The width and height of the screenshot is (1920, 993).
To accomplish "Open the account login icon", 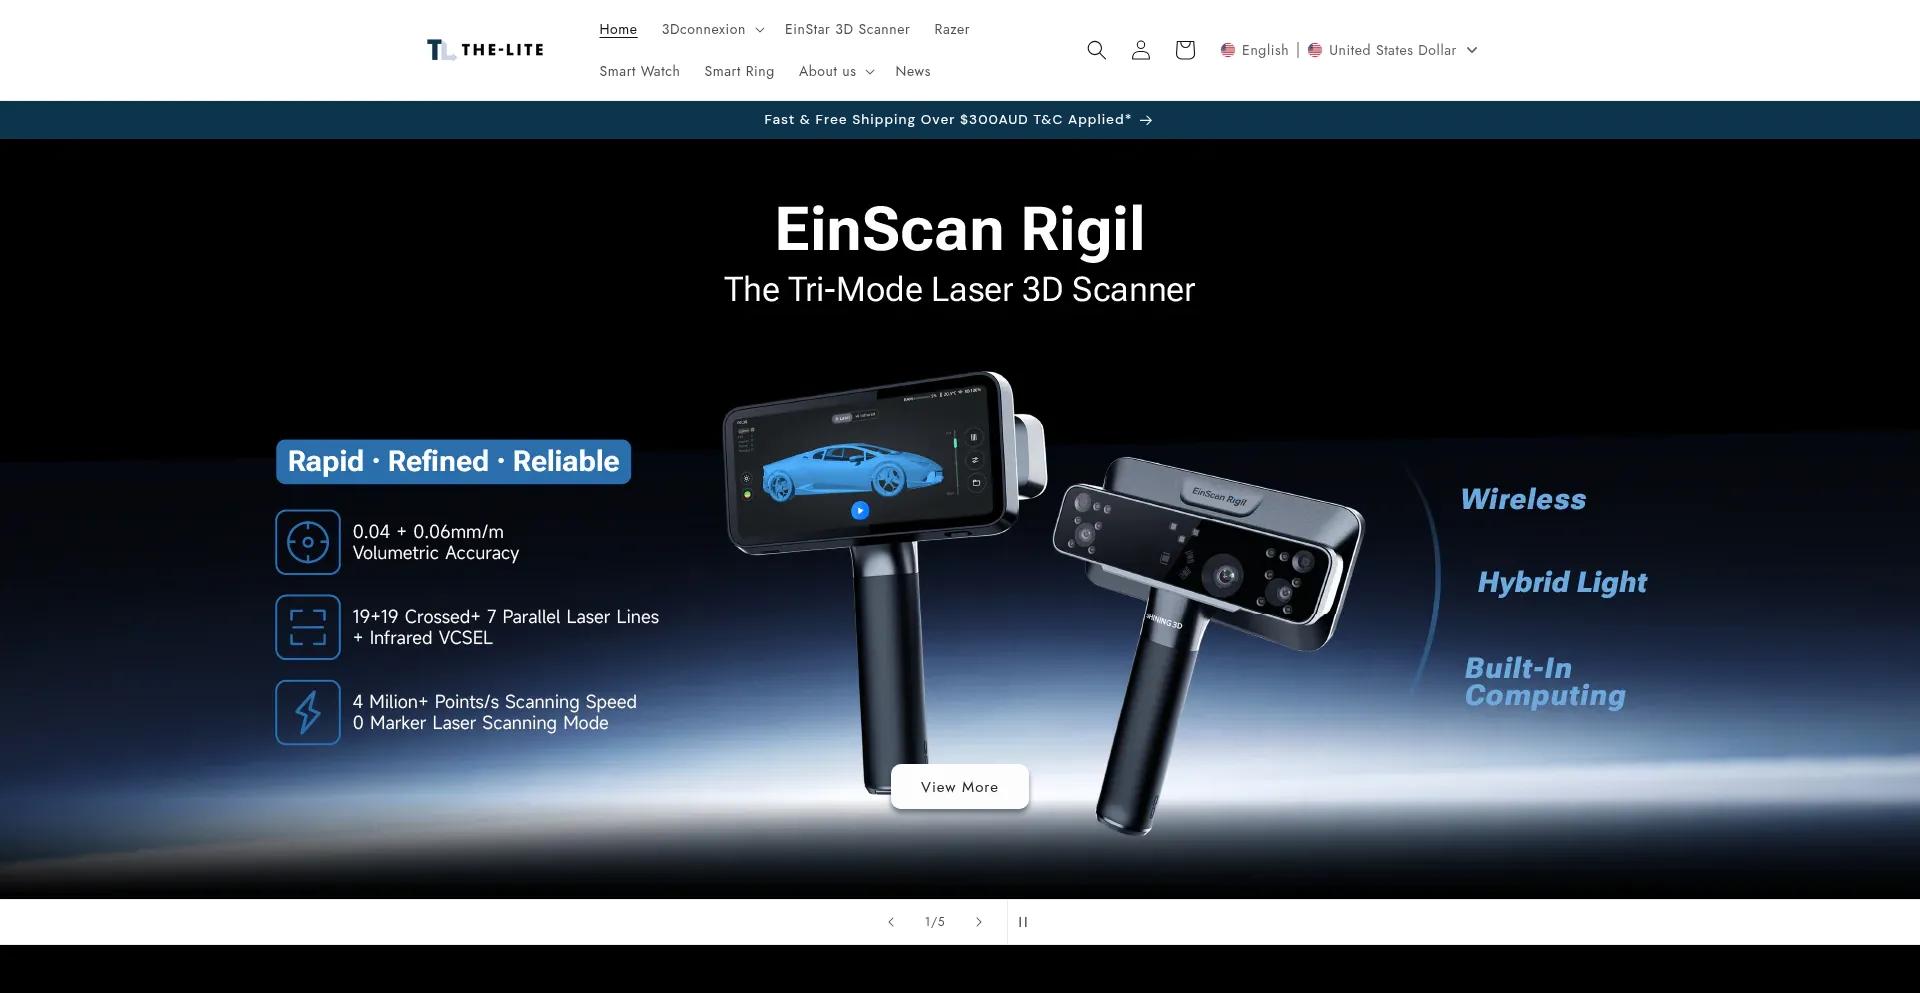I will pyautogui.click(x=1141, y=50).
